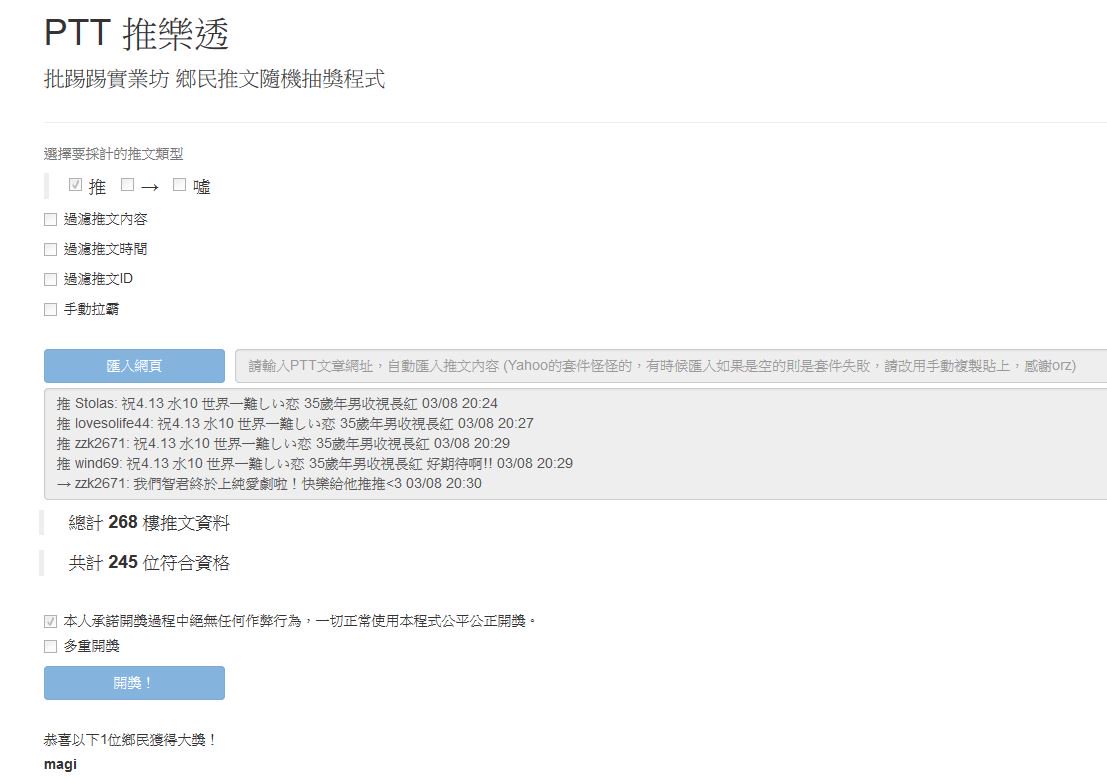Click the 開獎！ button

[134, 683]
